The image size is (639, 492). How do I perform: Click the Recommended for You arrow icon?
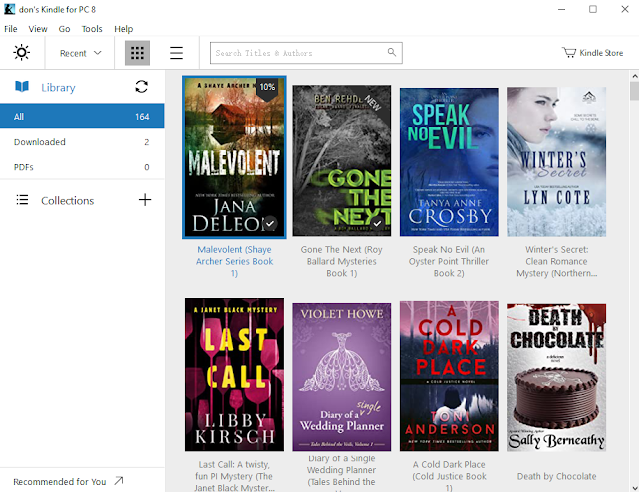(119, 481)
